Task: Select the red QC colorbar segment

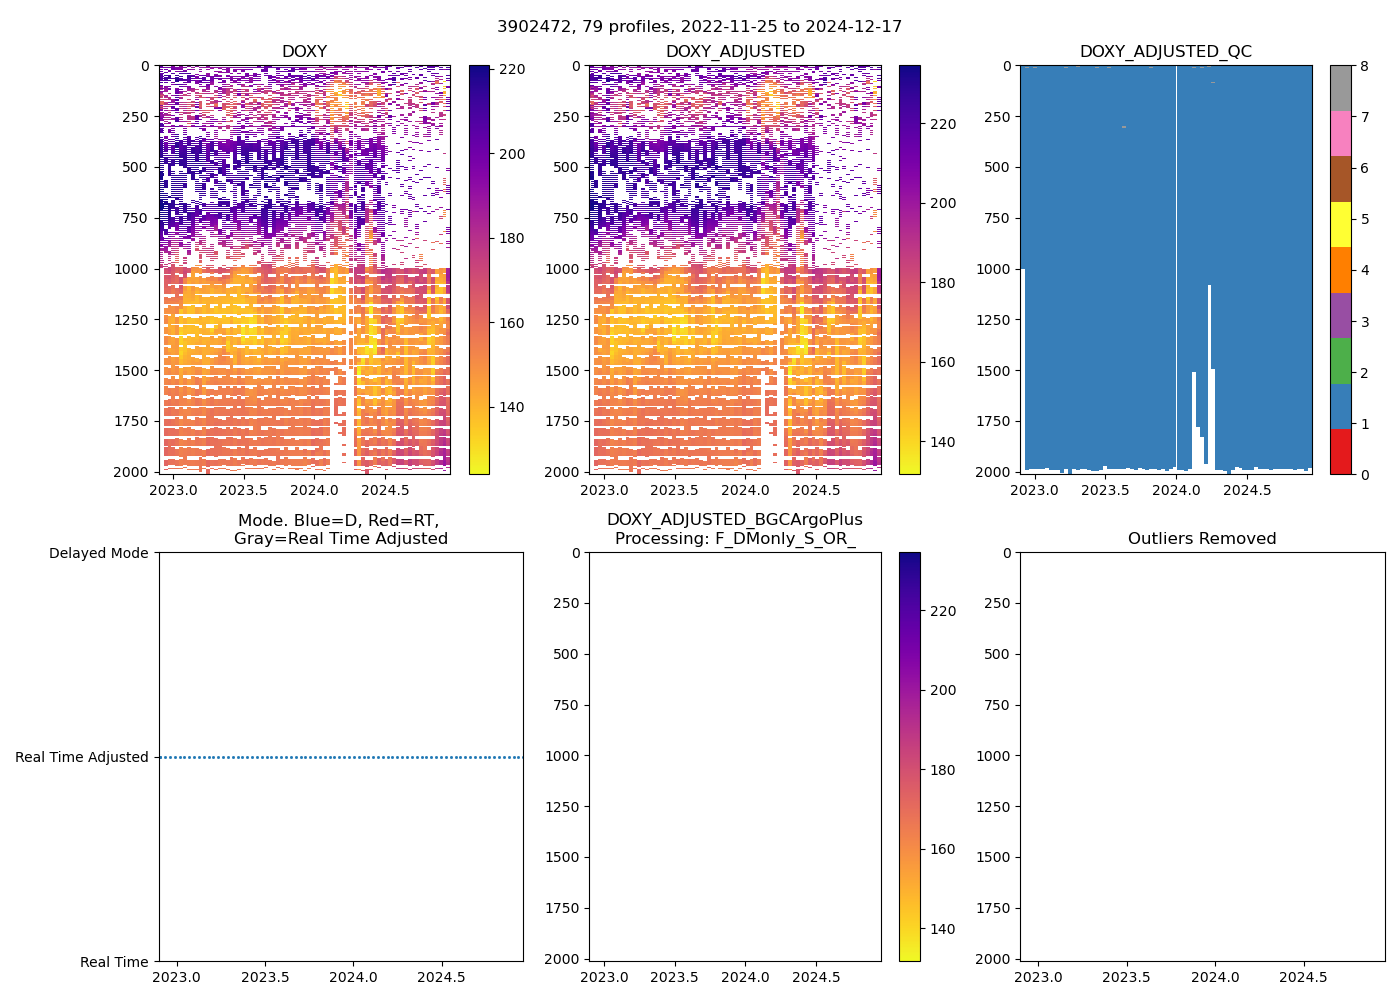Action: pos(1340,452)
